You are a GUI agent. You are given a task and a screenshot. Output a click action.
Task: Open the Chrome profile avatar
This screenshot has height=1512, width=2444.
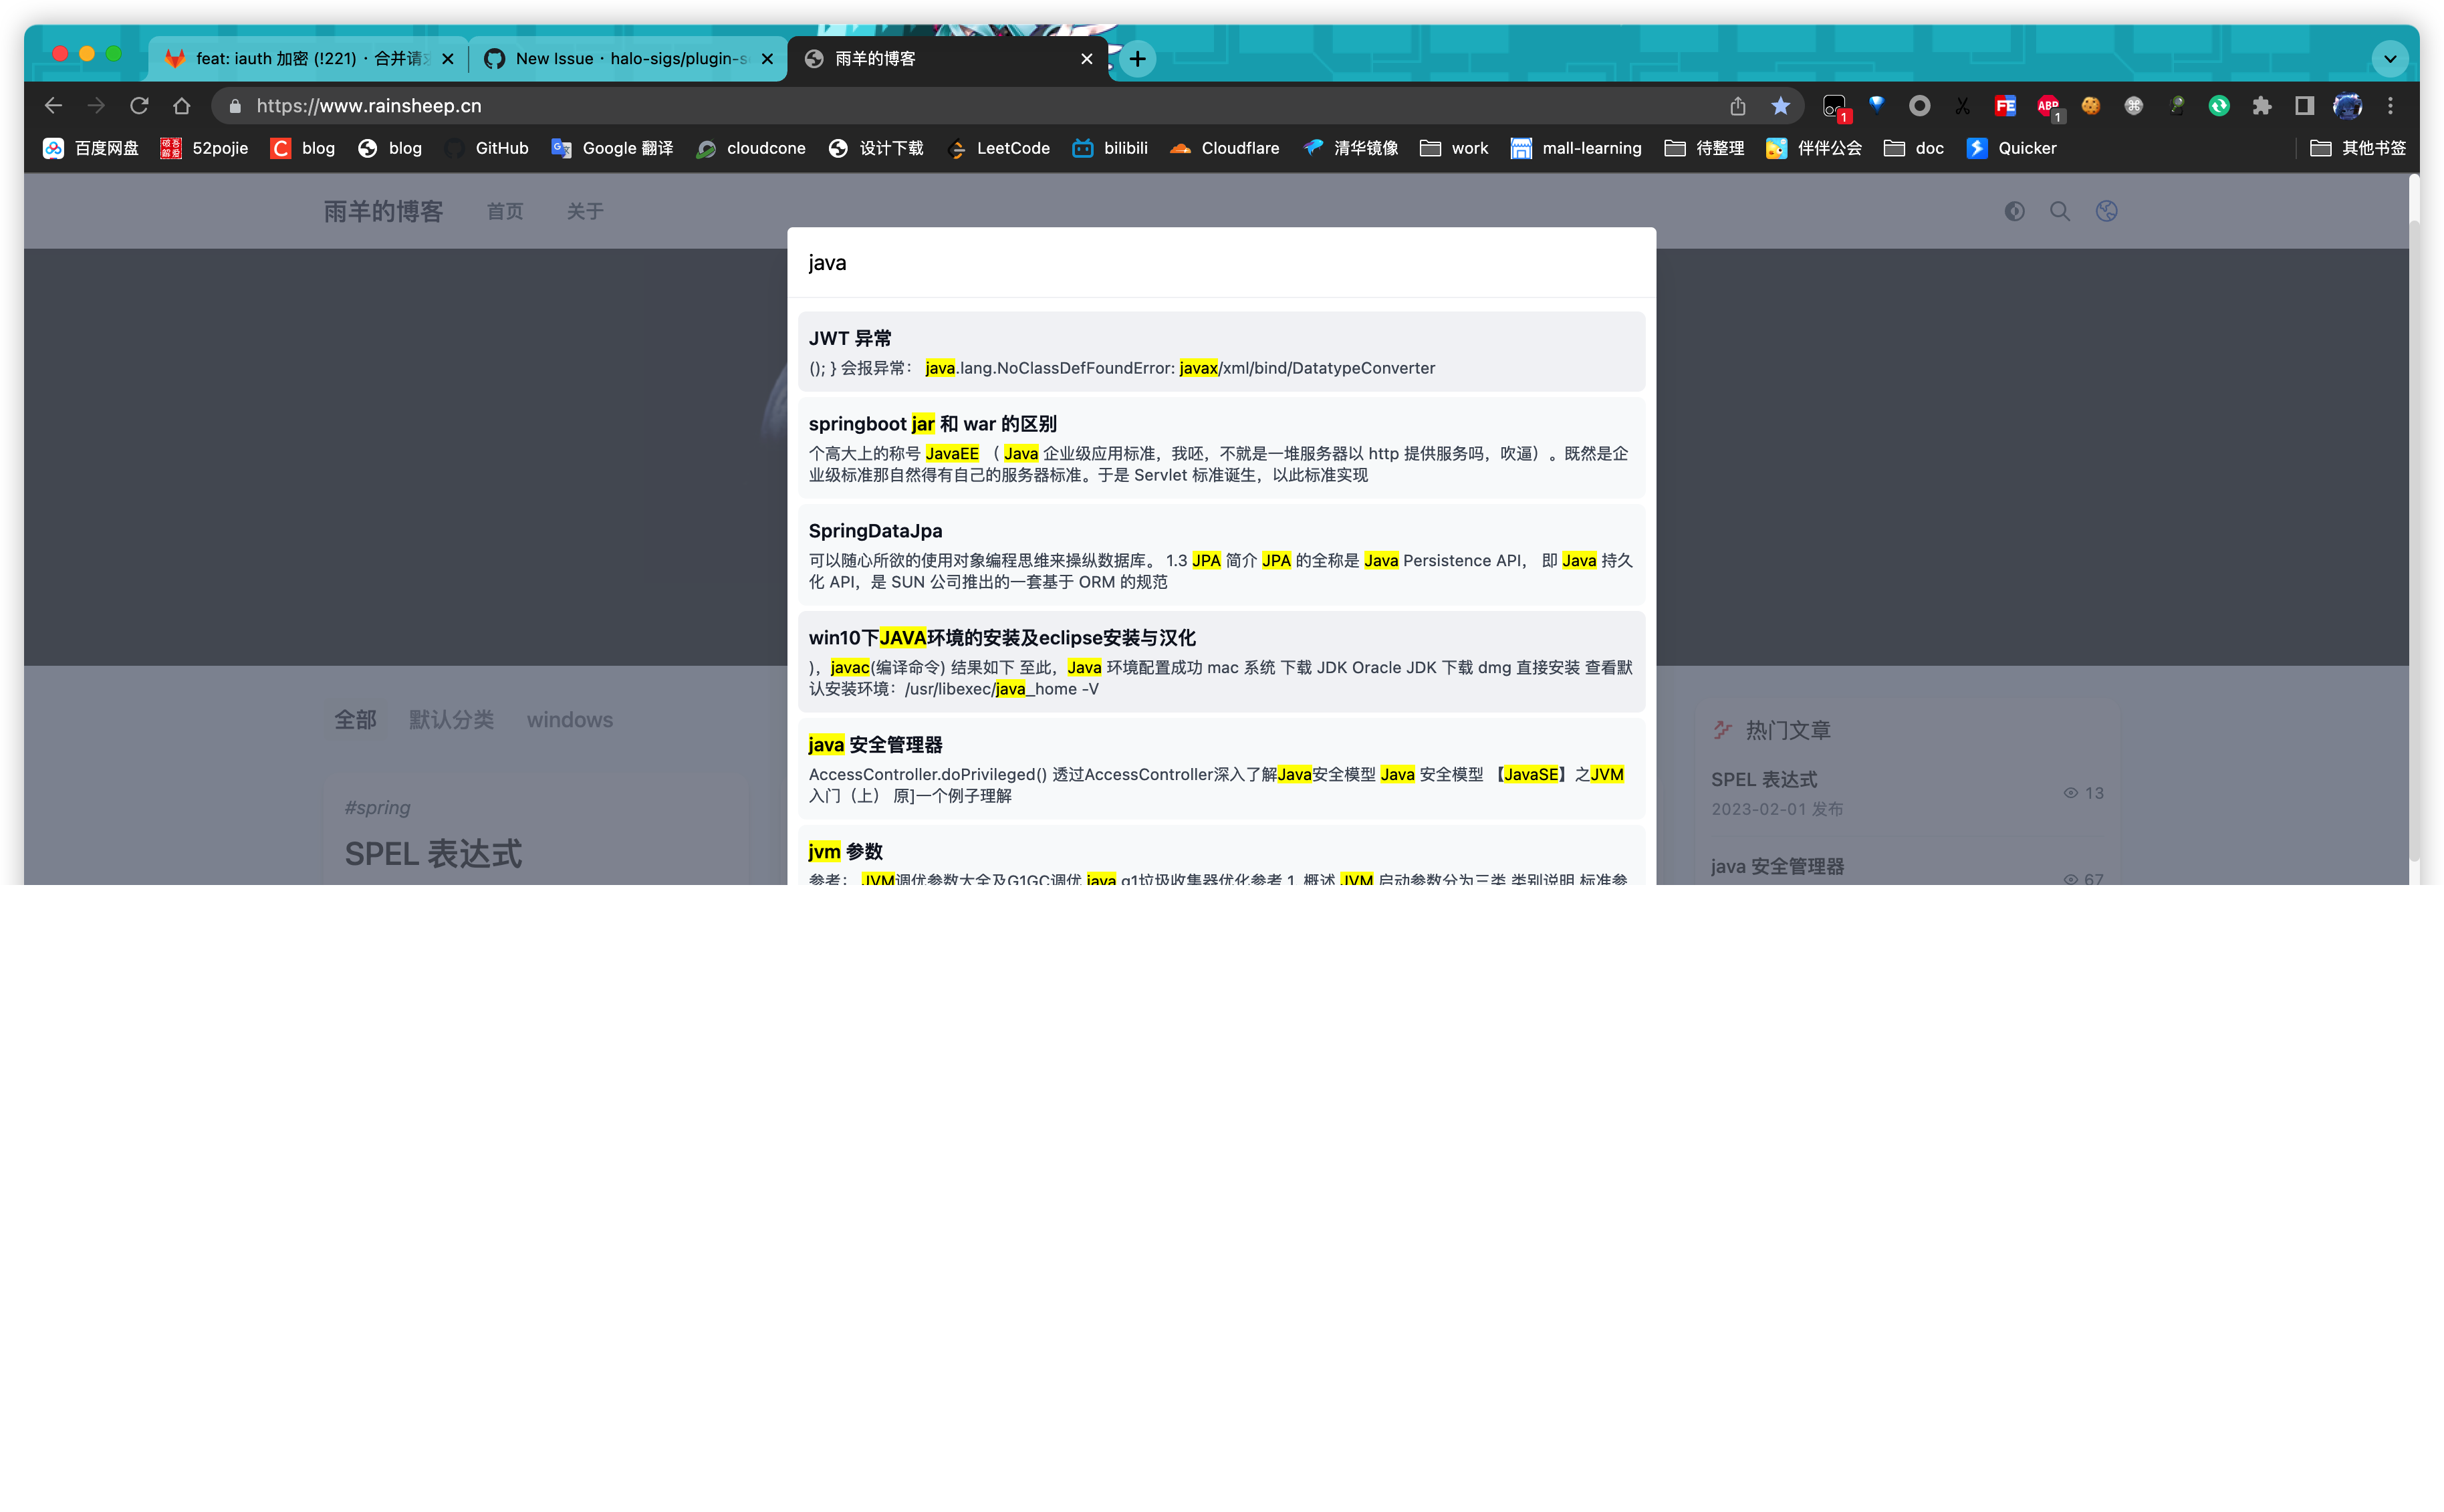click(x=2347, y=105)
